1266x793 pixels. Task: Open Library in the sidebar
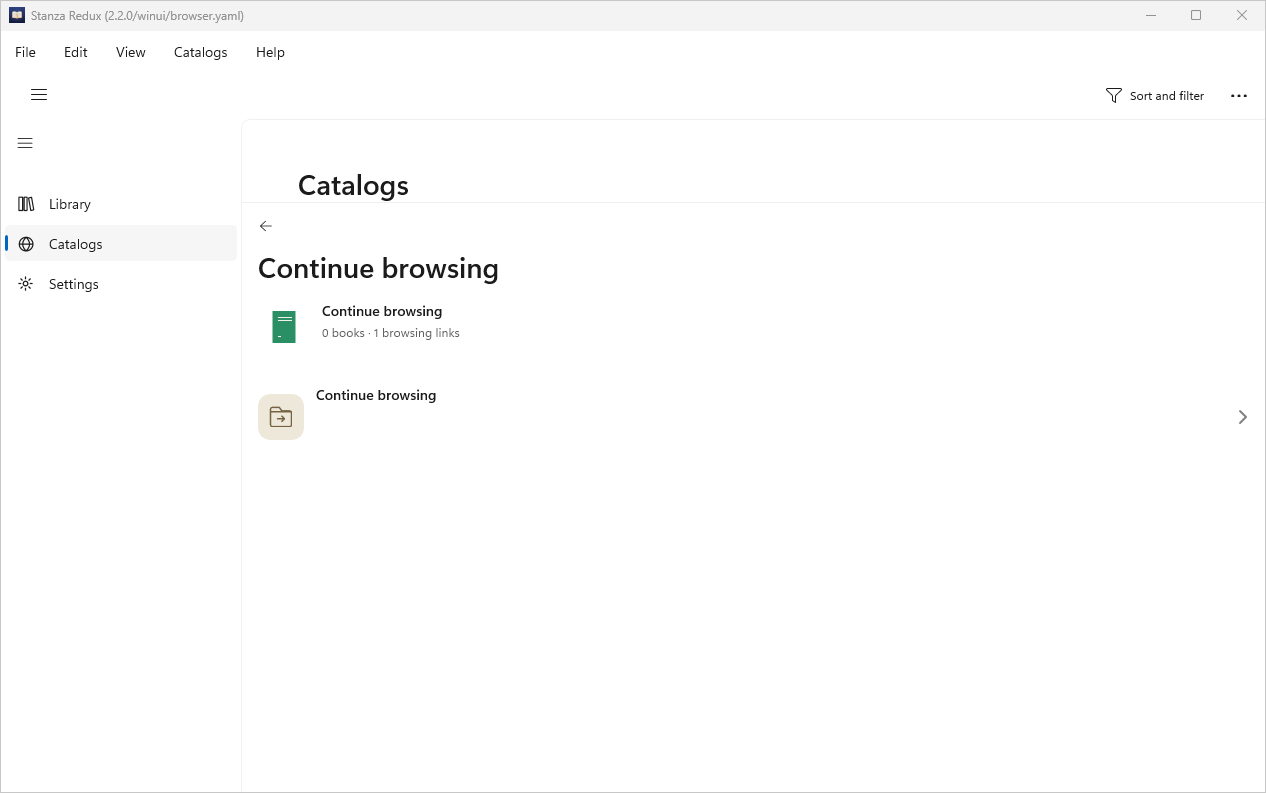coord(121,204)
